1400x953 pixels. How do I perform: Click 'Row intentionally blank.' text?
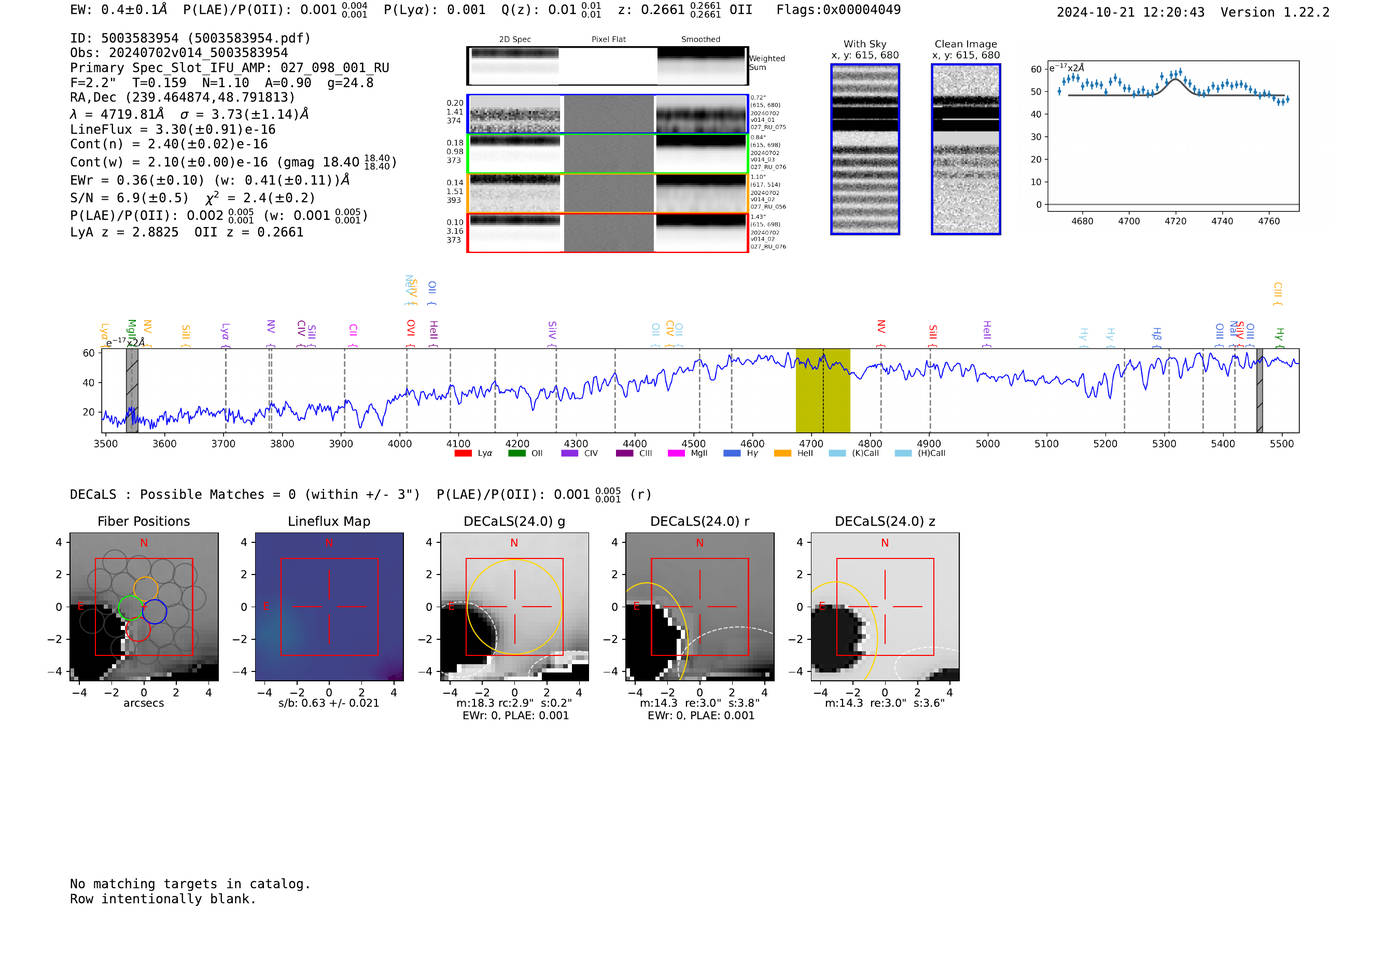coord(163,899)
